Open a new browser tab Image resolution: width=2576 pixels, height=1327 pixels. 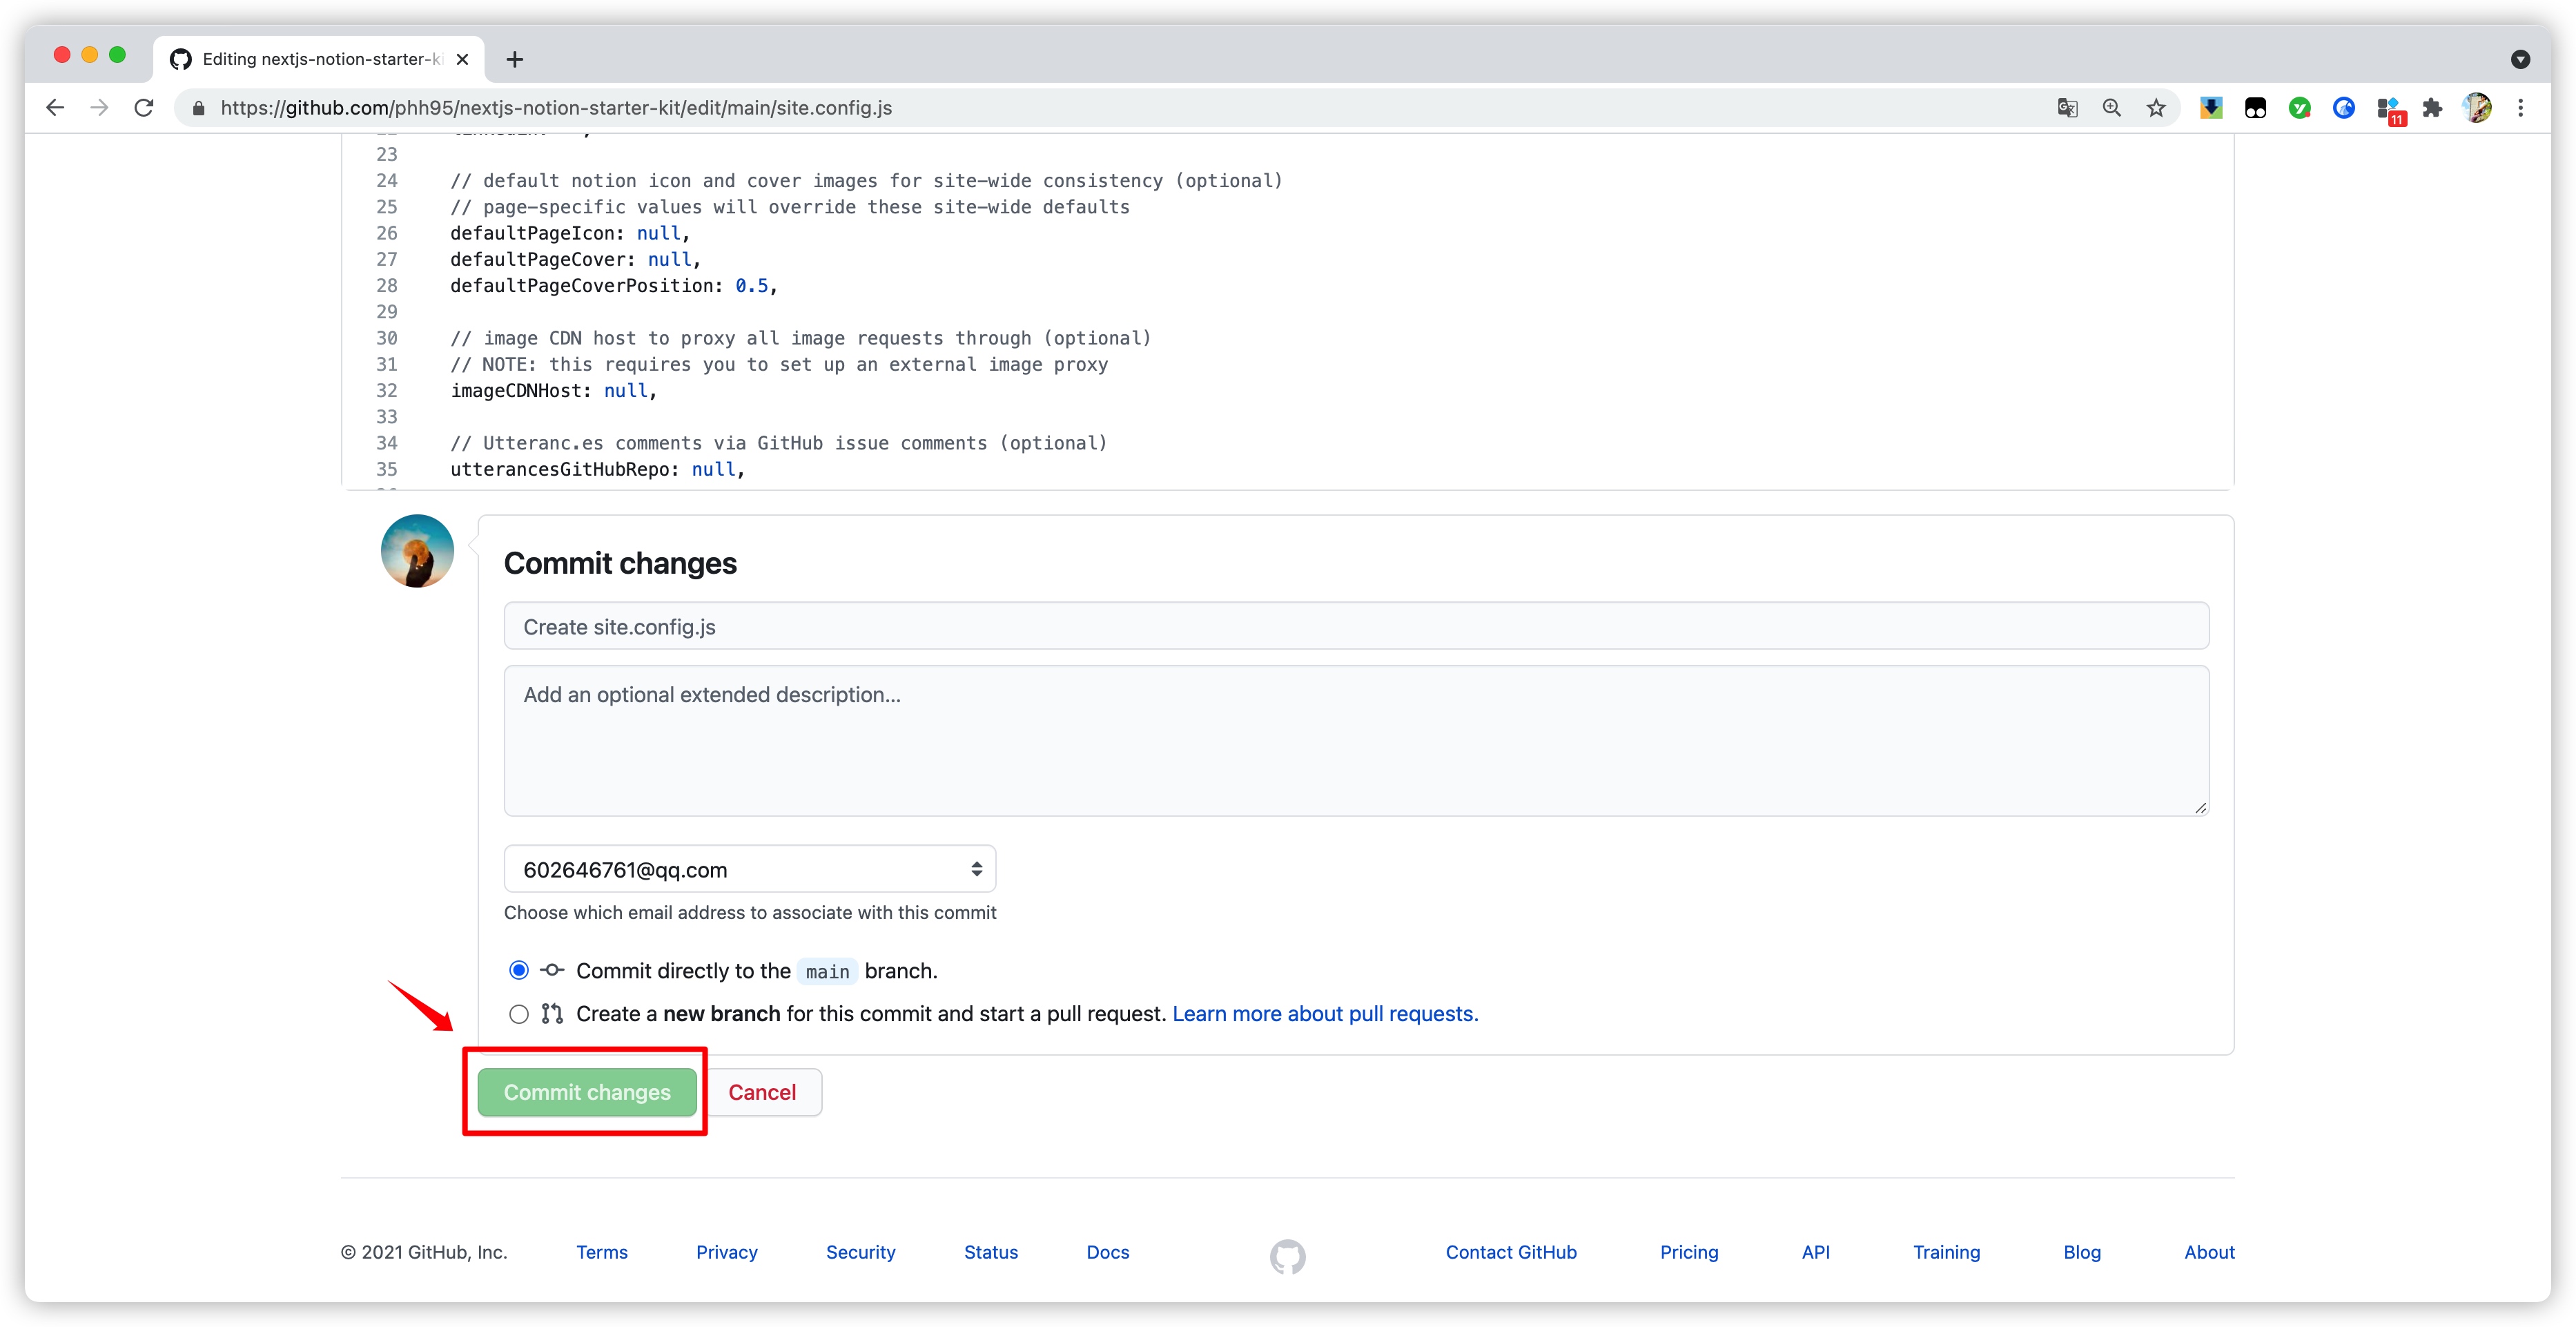point(515,59)
